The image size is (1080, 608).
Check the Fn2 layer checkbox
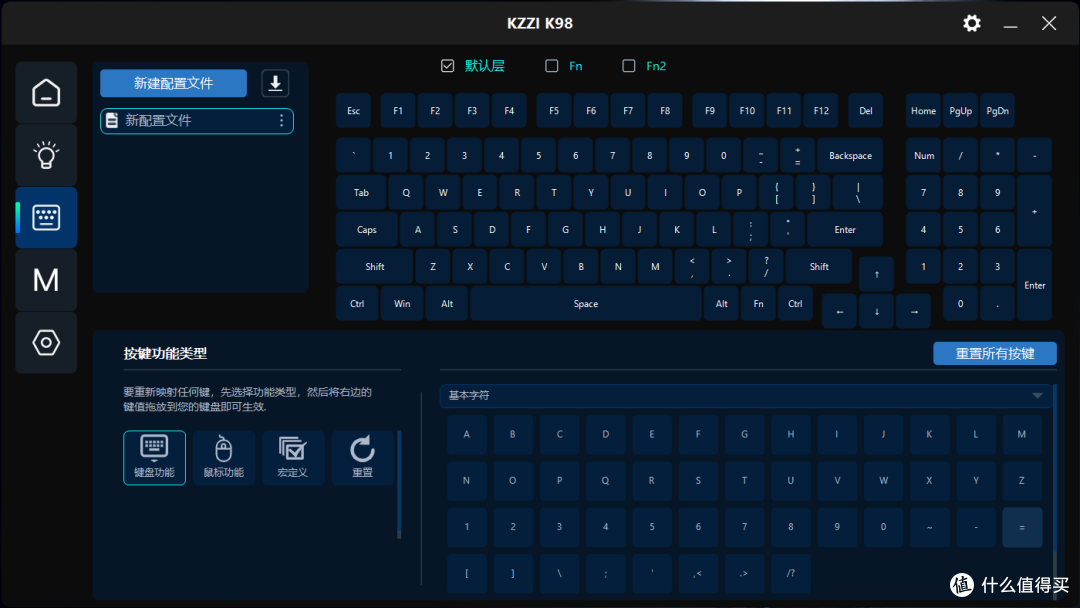click(629, 66)
